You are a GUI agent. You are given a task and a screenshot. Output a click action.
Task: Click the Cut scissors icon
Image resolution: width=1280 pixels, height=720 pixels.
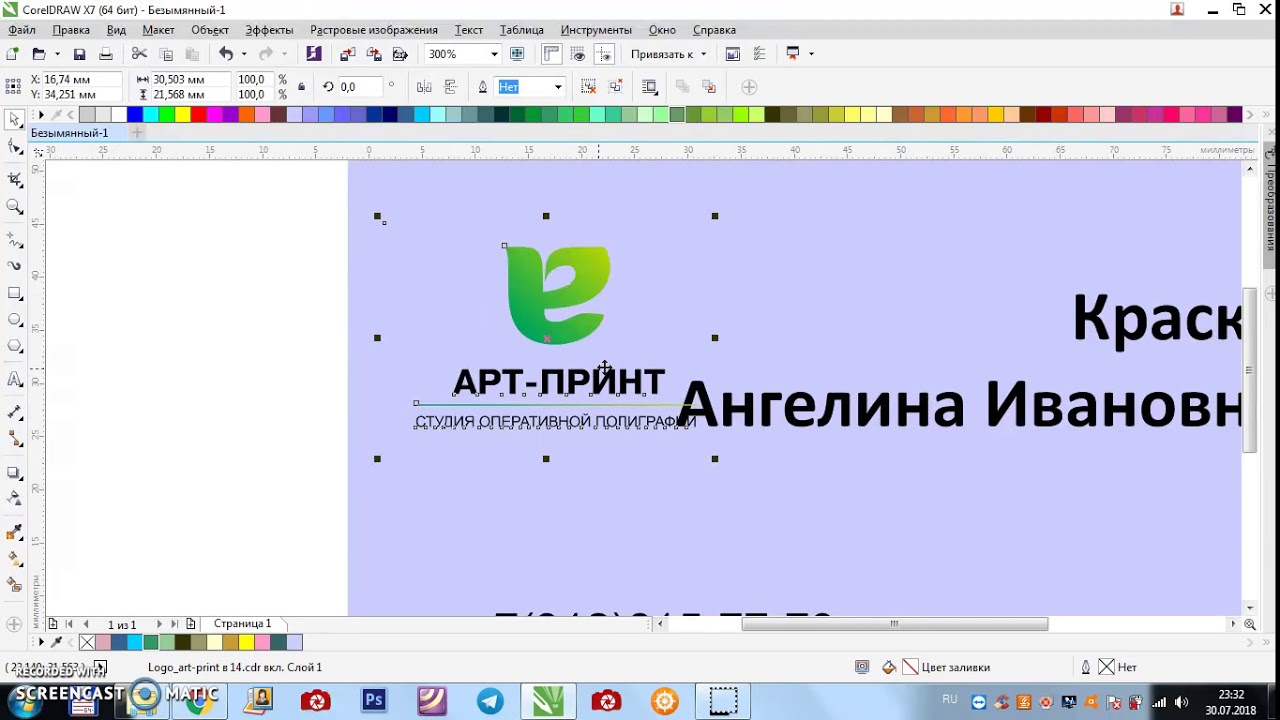[139, 54]
